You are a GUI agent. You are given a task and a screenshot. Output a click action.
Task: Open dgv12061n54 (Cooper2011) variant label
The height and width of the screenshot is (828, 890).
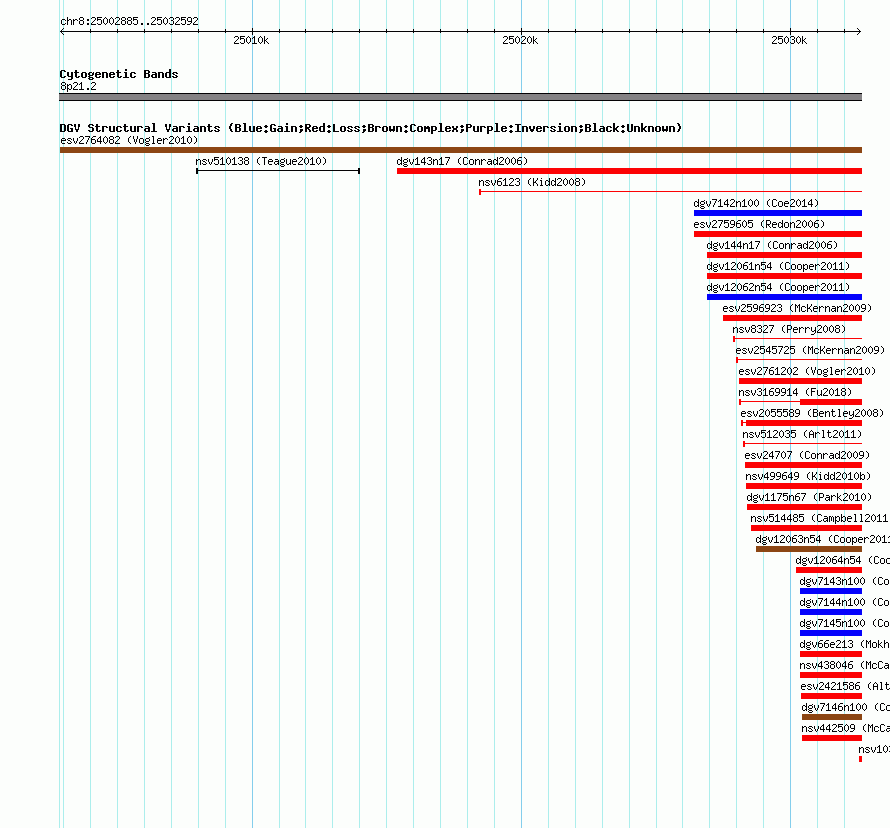778,266
